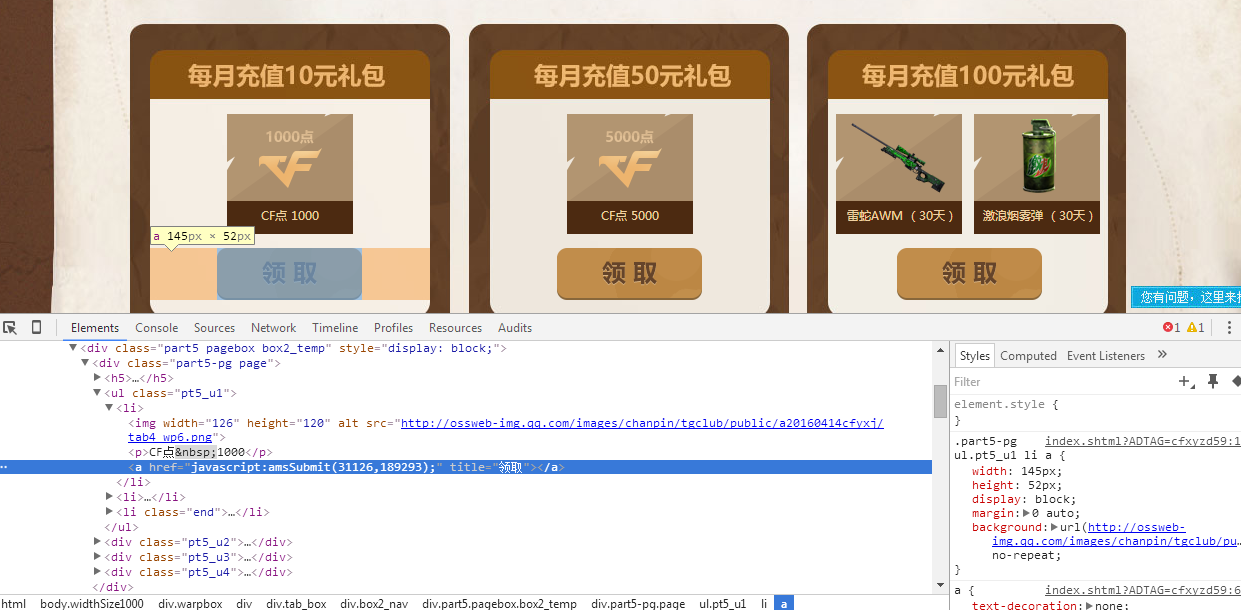Expand the h5 element node
This screenshot has height=610, width=1241.
(x=98, y=378)
